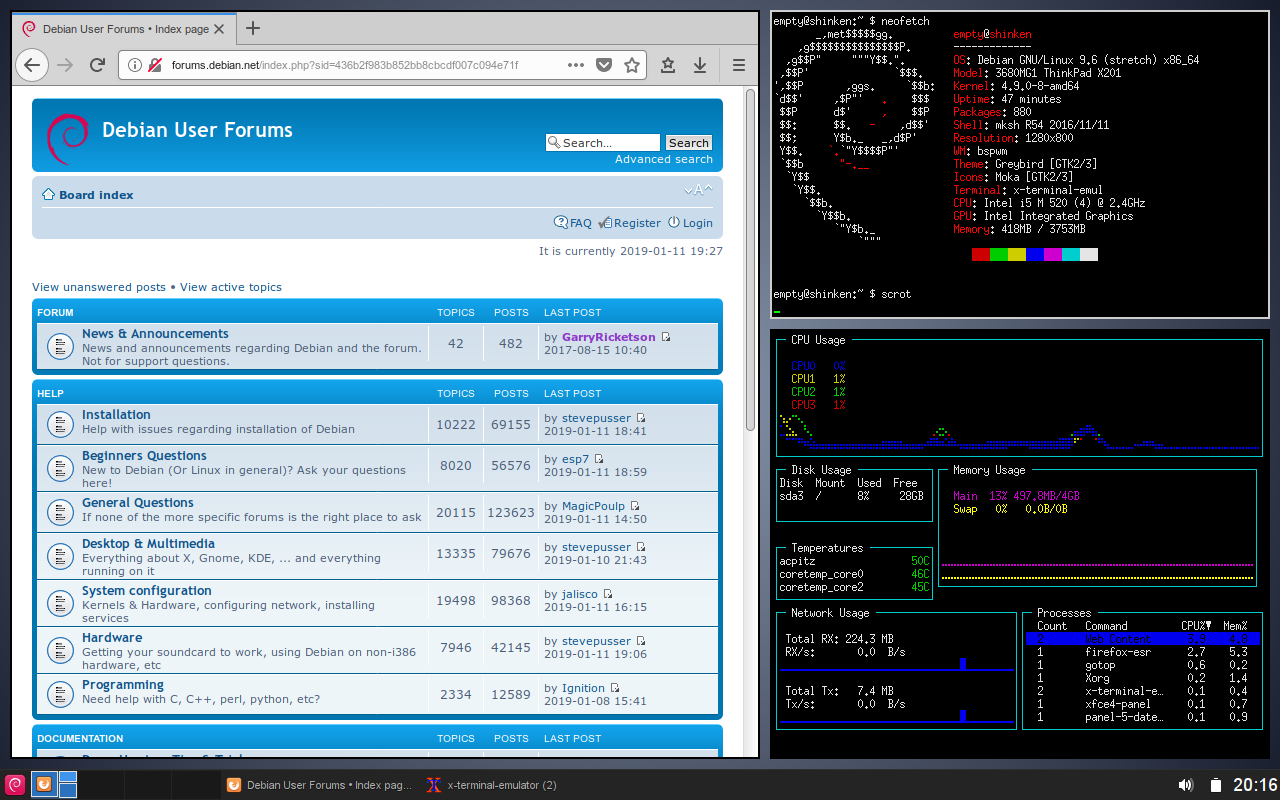Viewport: 1280px width, 800px height.
Task: Open the forum FAQ link
Action: pos(573,223)
